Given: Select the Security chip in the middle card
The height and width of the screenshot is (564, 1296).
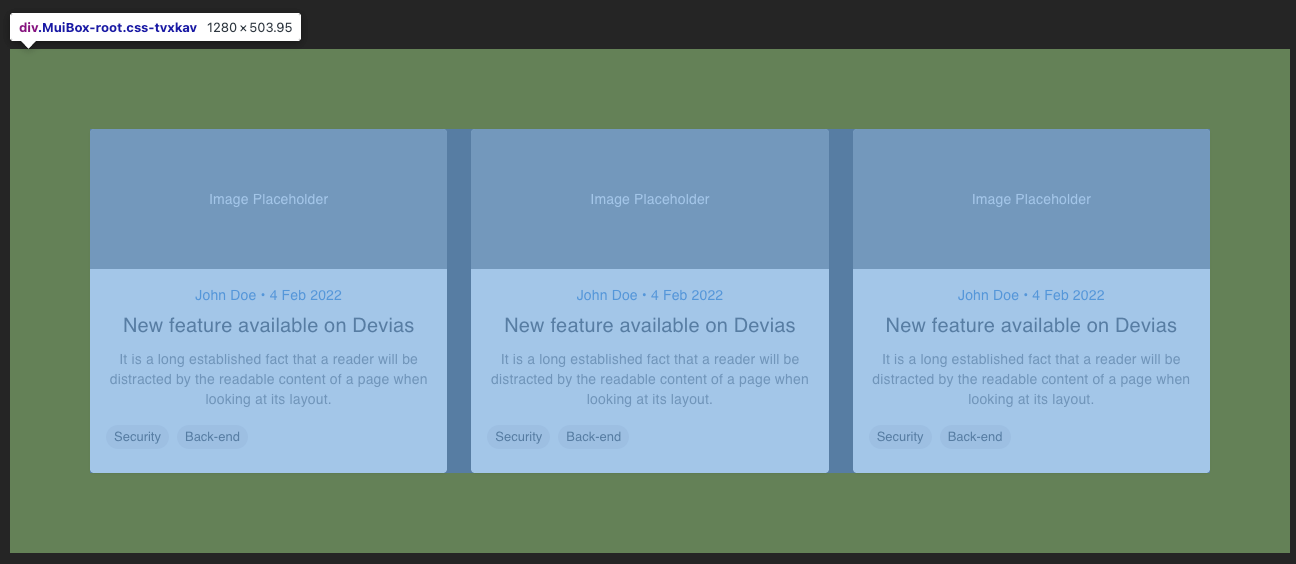Looking at the screenshot, I should (519, 437).
